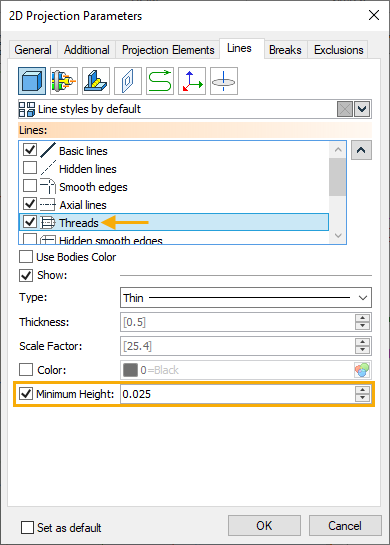Enable the Hidden smooth edges checkbox

click(x=30, y=238)
